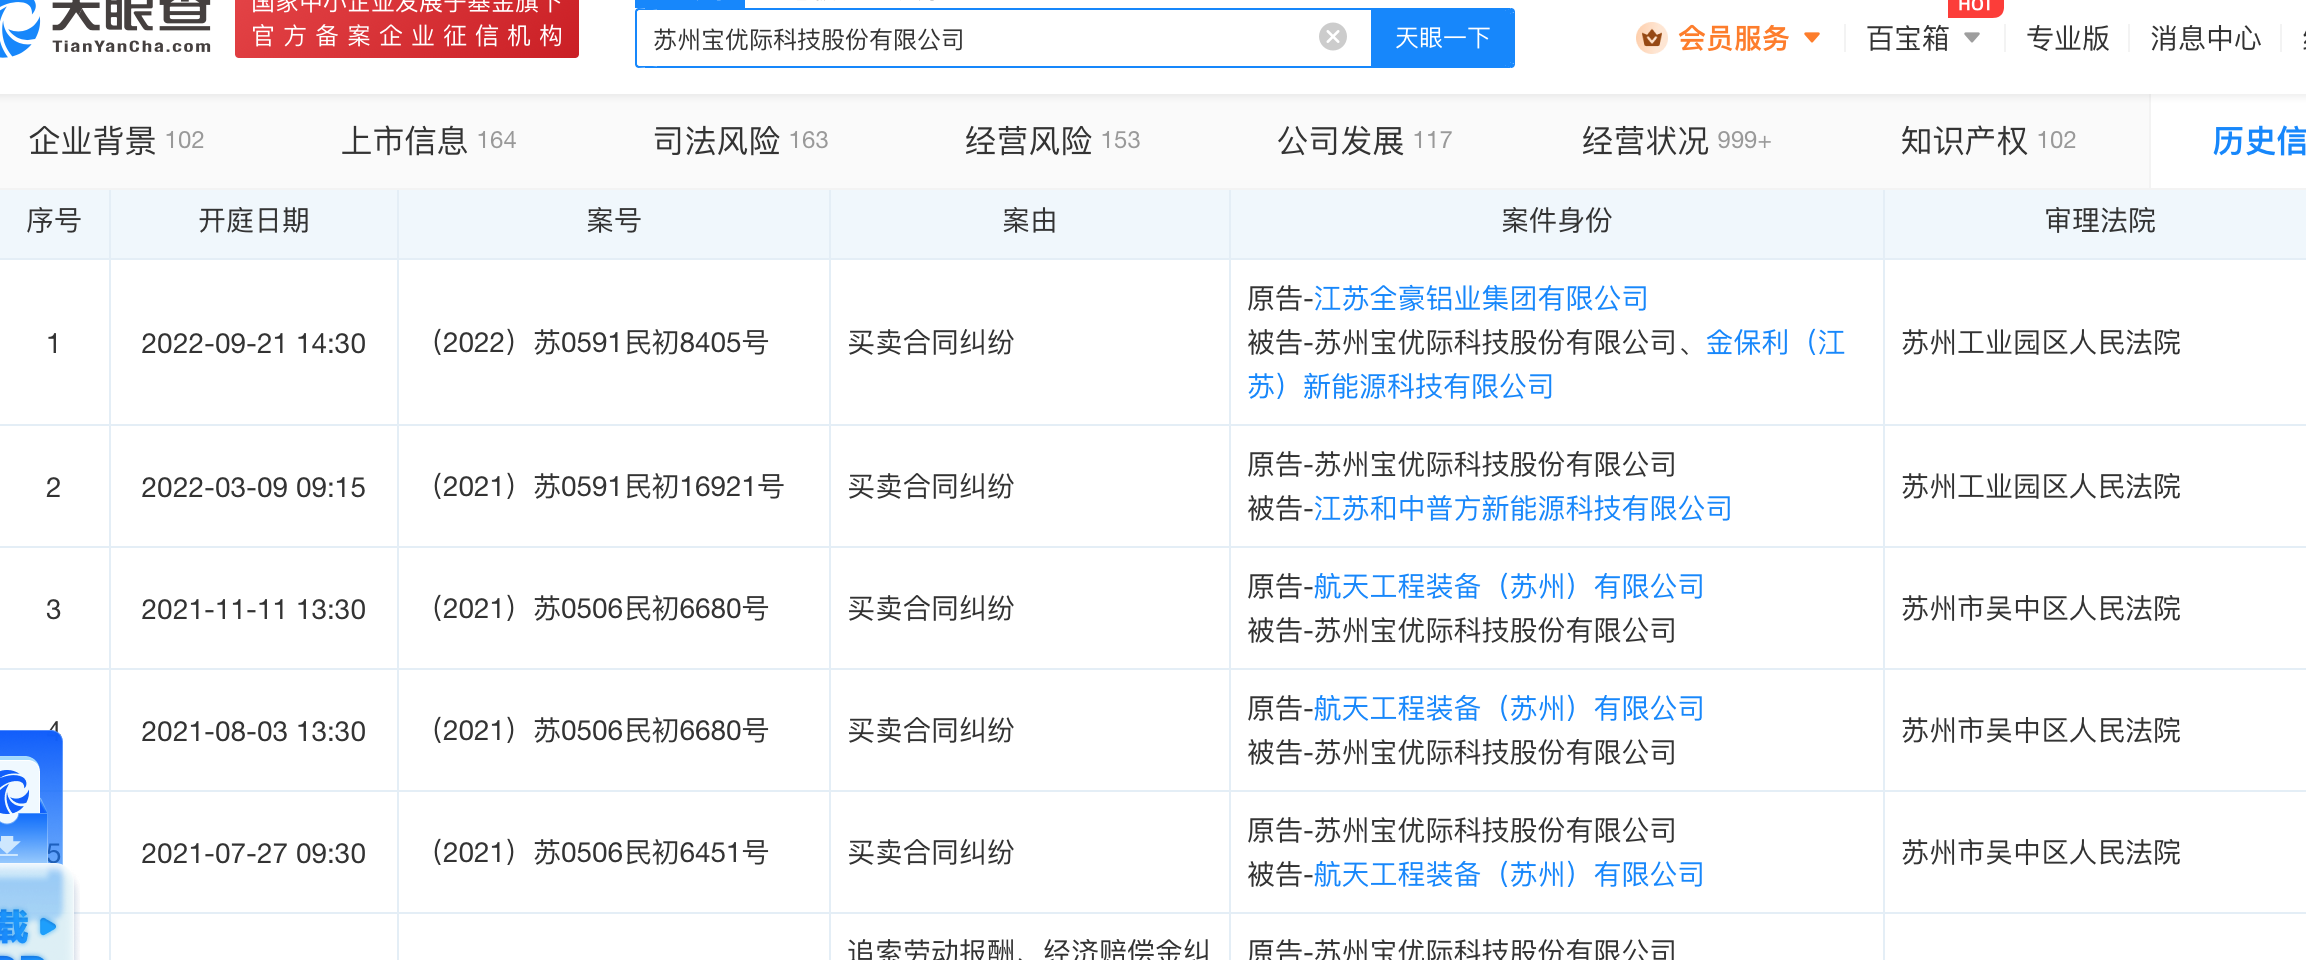Click case number （2022）苏0591民初8405号

(x=599, y=343)
